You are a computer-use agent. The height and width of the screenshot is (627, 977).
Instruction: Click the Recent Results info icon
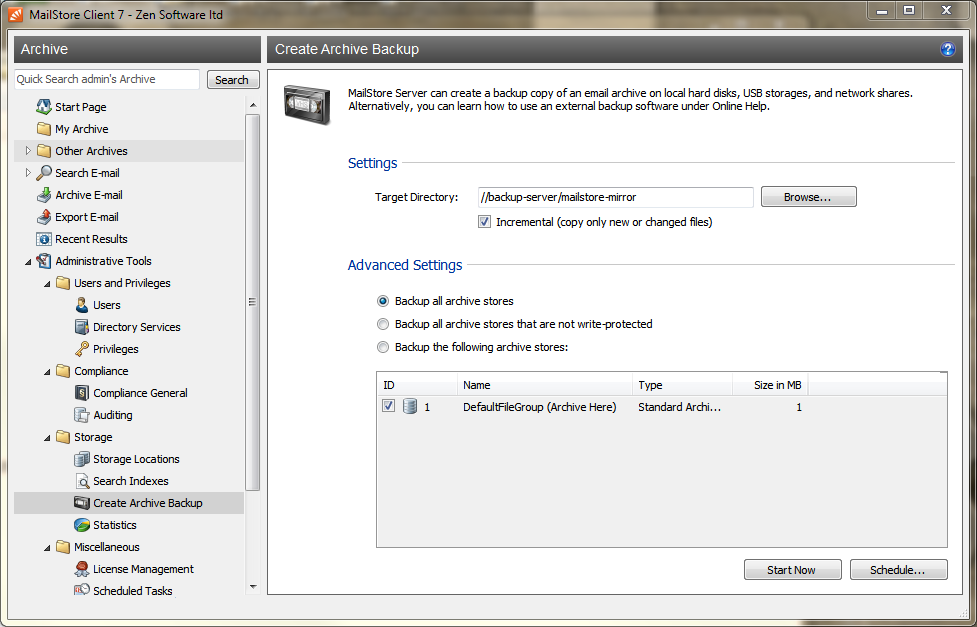[44, 239]
